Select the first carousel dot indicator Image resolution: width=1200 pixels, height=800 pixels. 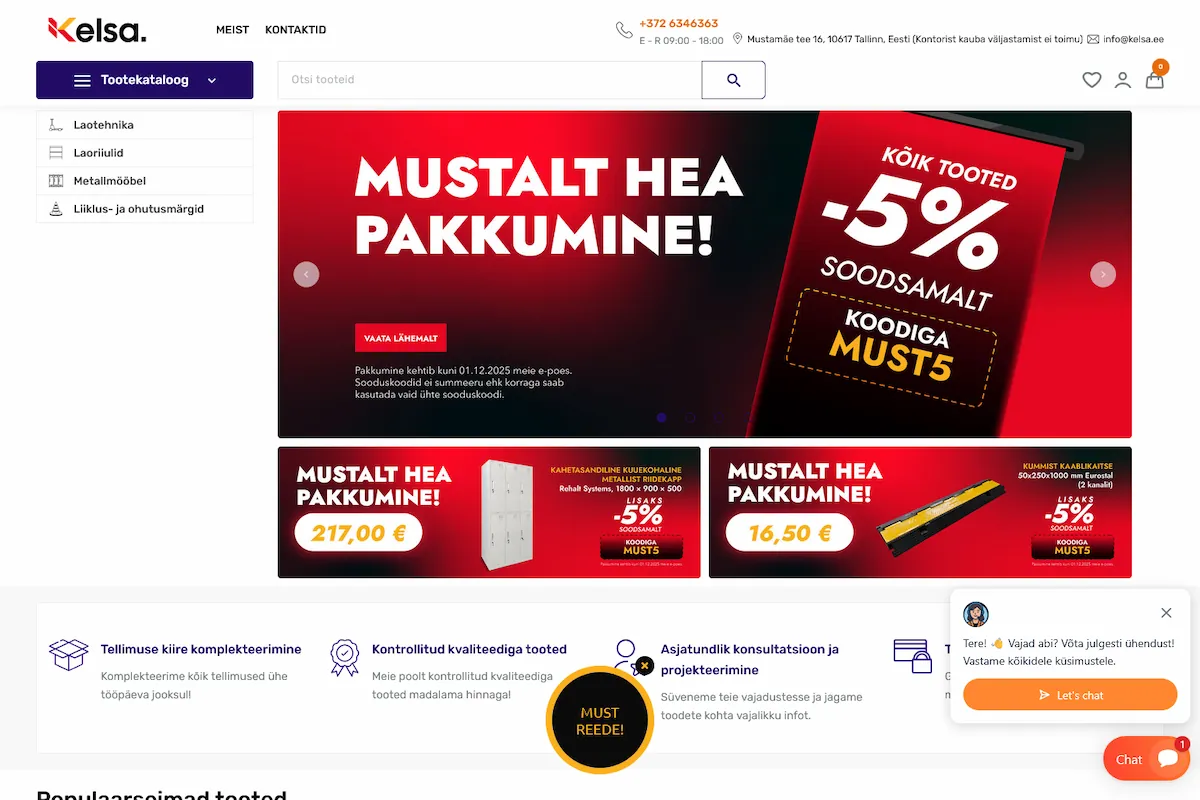(x=661, y=418)
